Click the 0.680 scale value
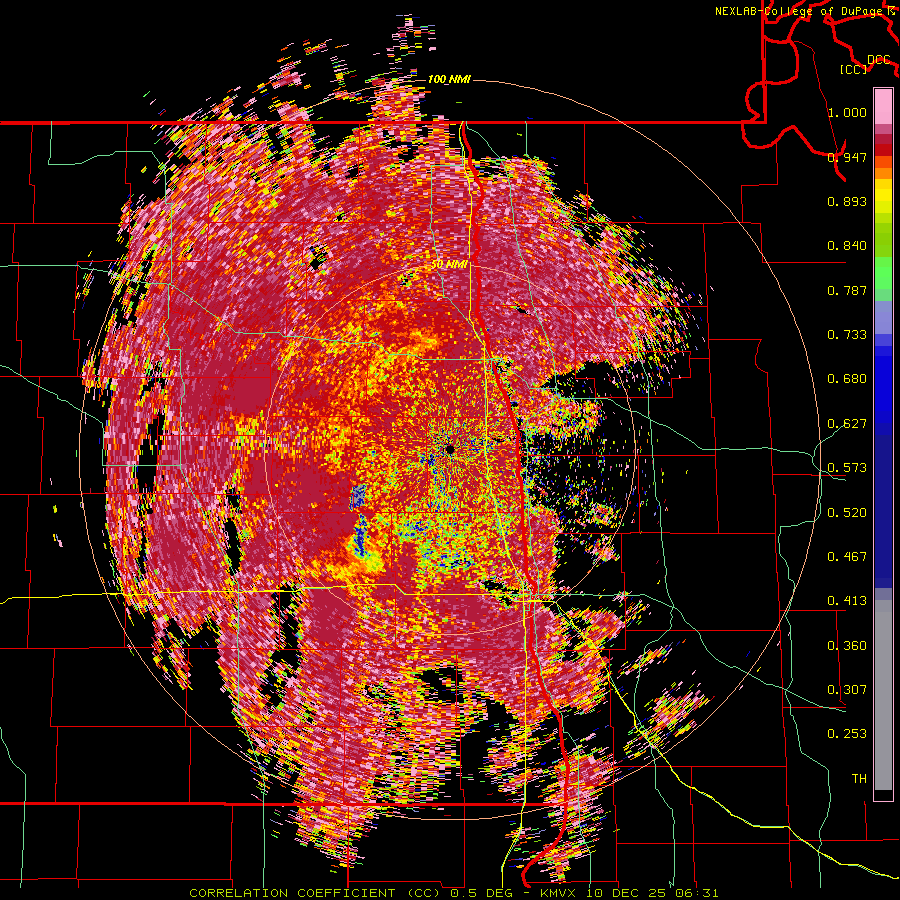This screenshot has height=900, width=900. 847,379
